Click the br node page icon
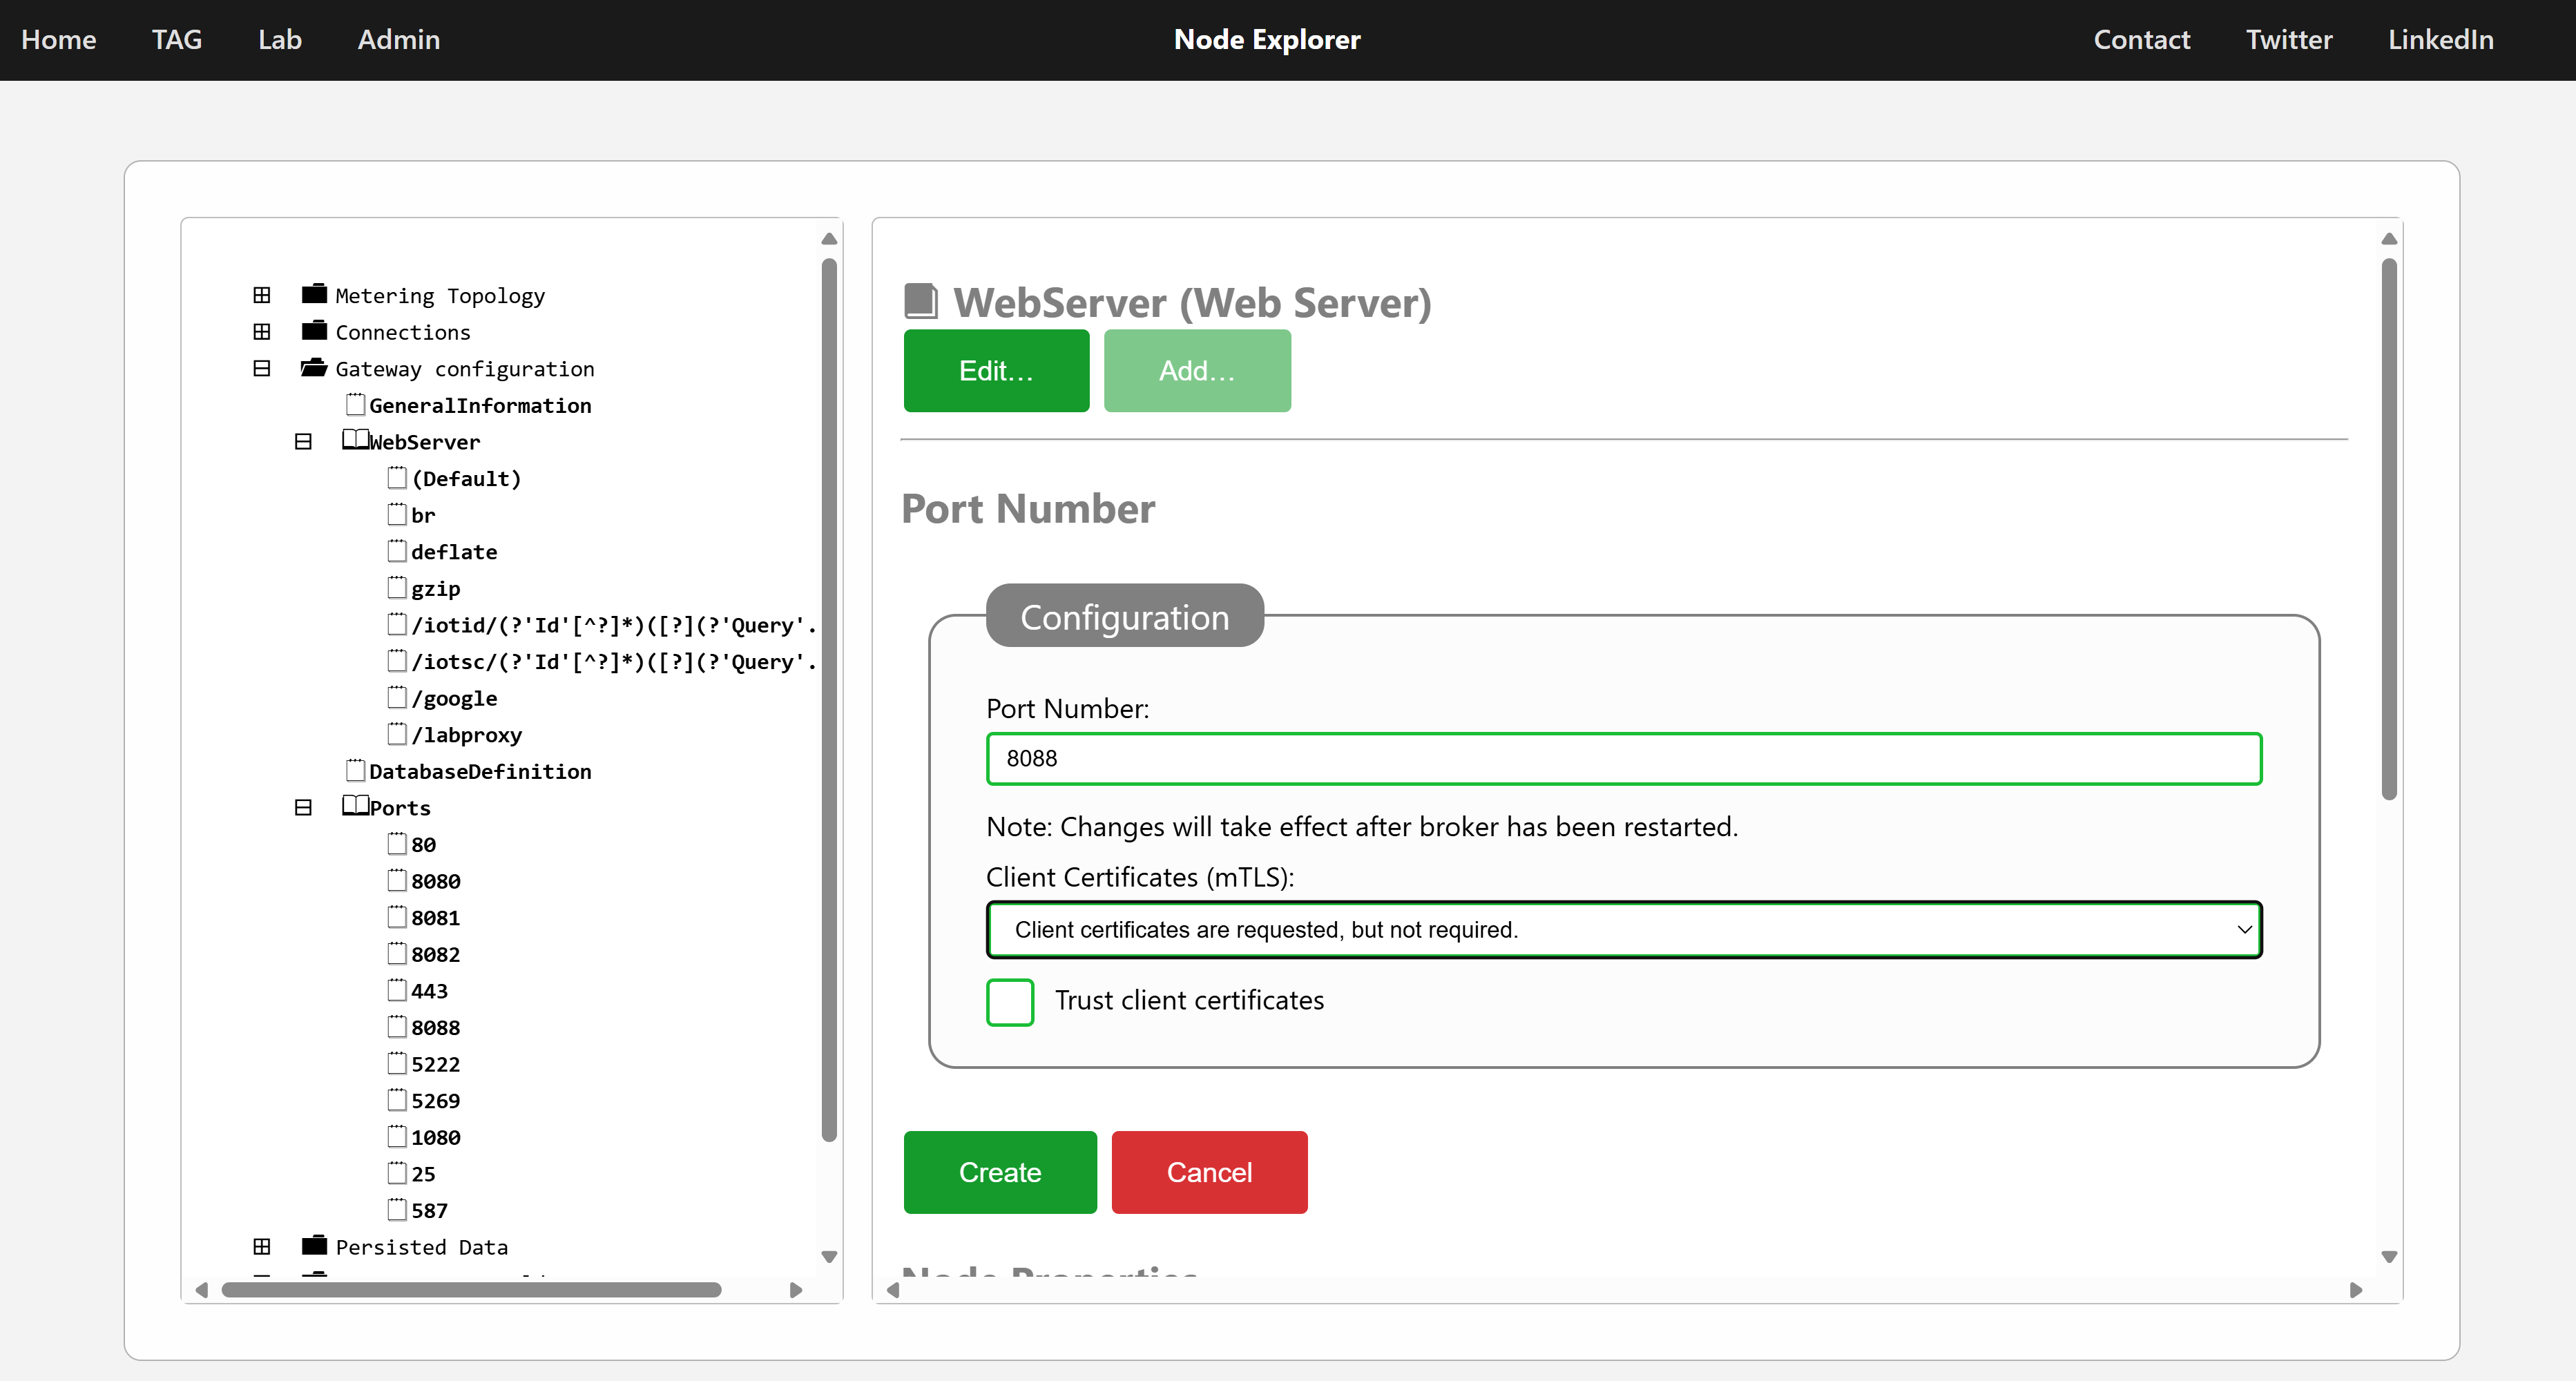This screenshot has width=2576, height=1381. pos(397,514)
